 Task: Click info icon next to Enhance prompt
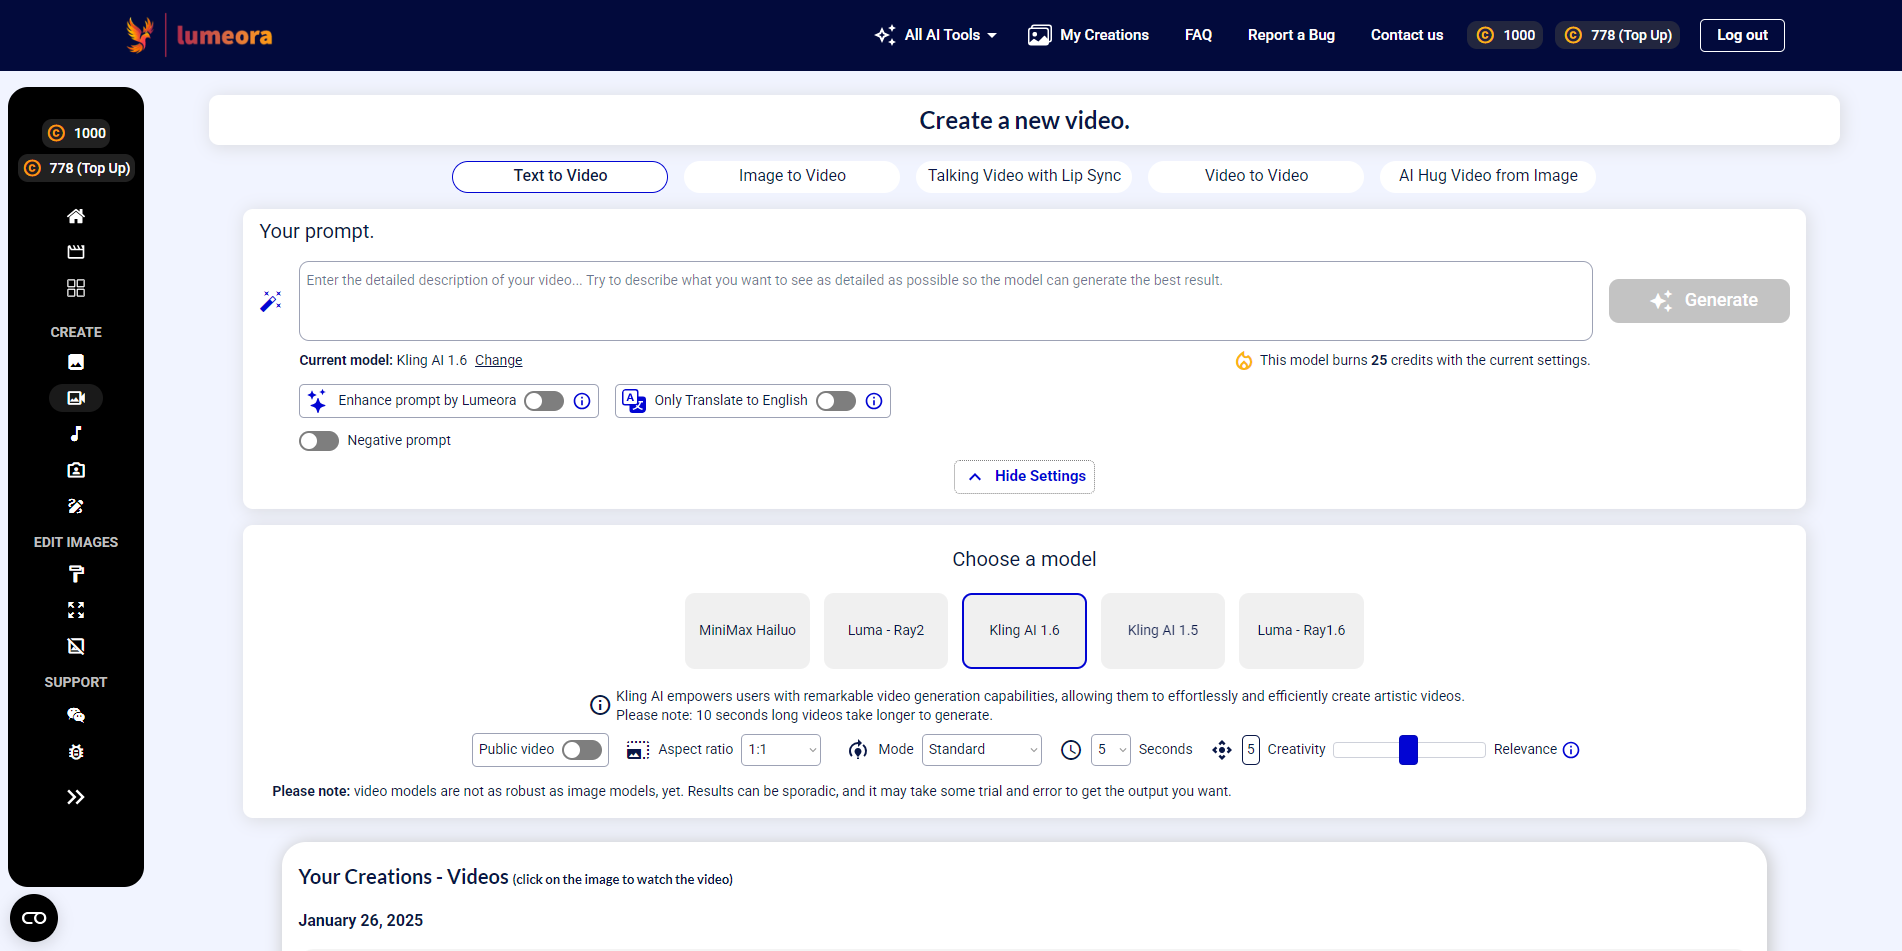coord(582,401)
